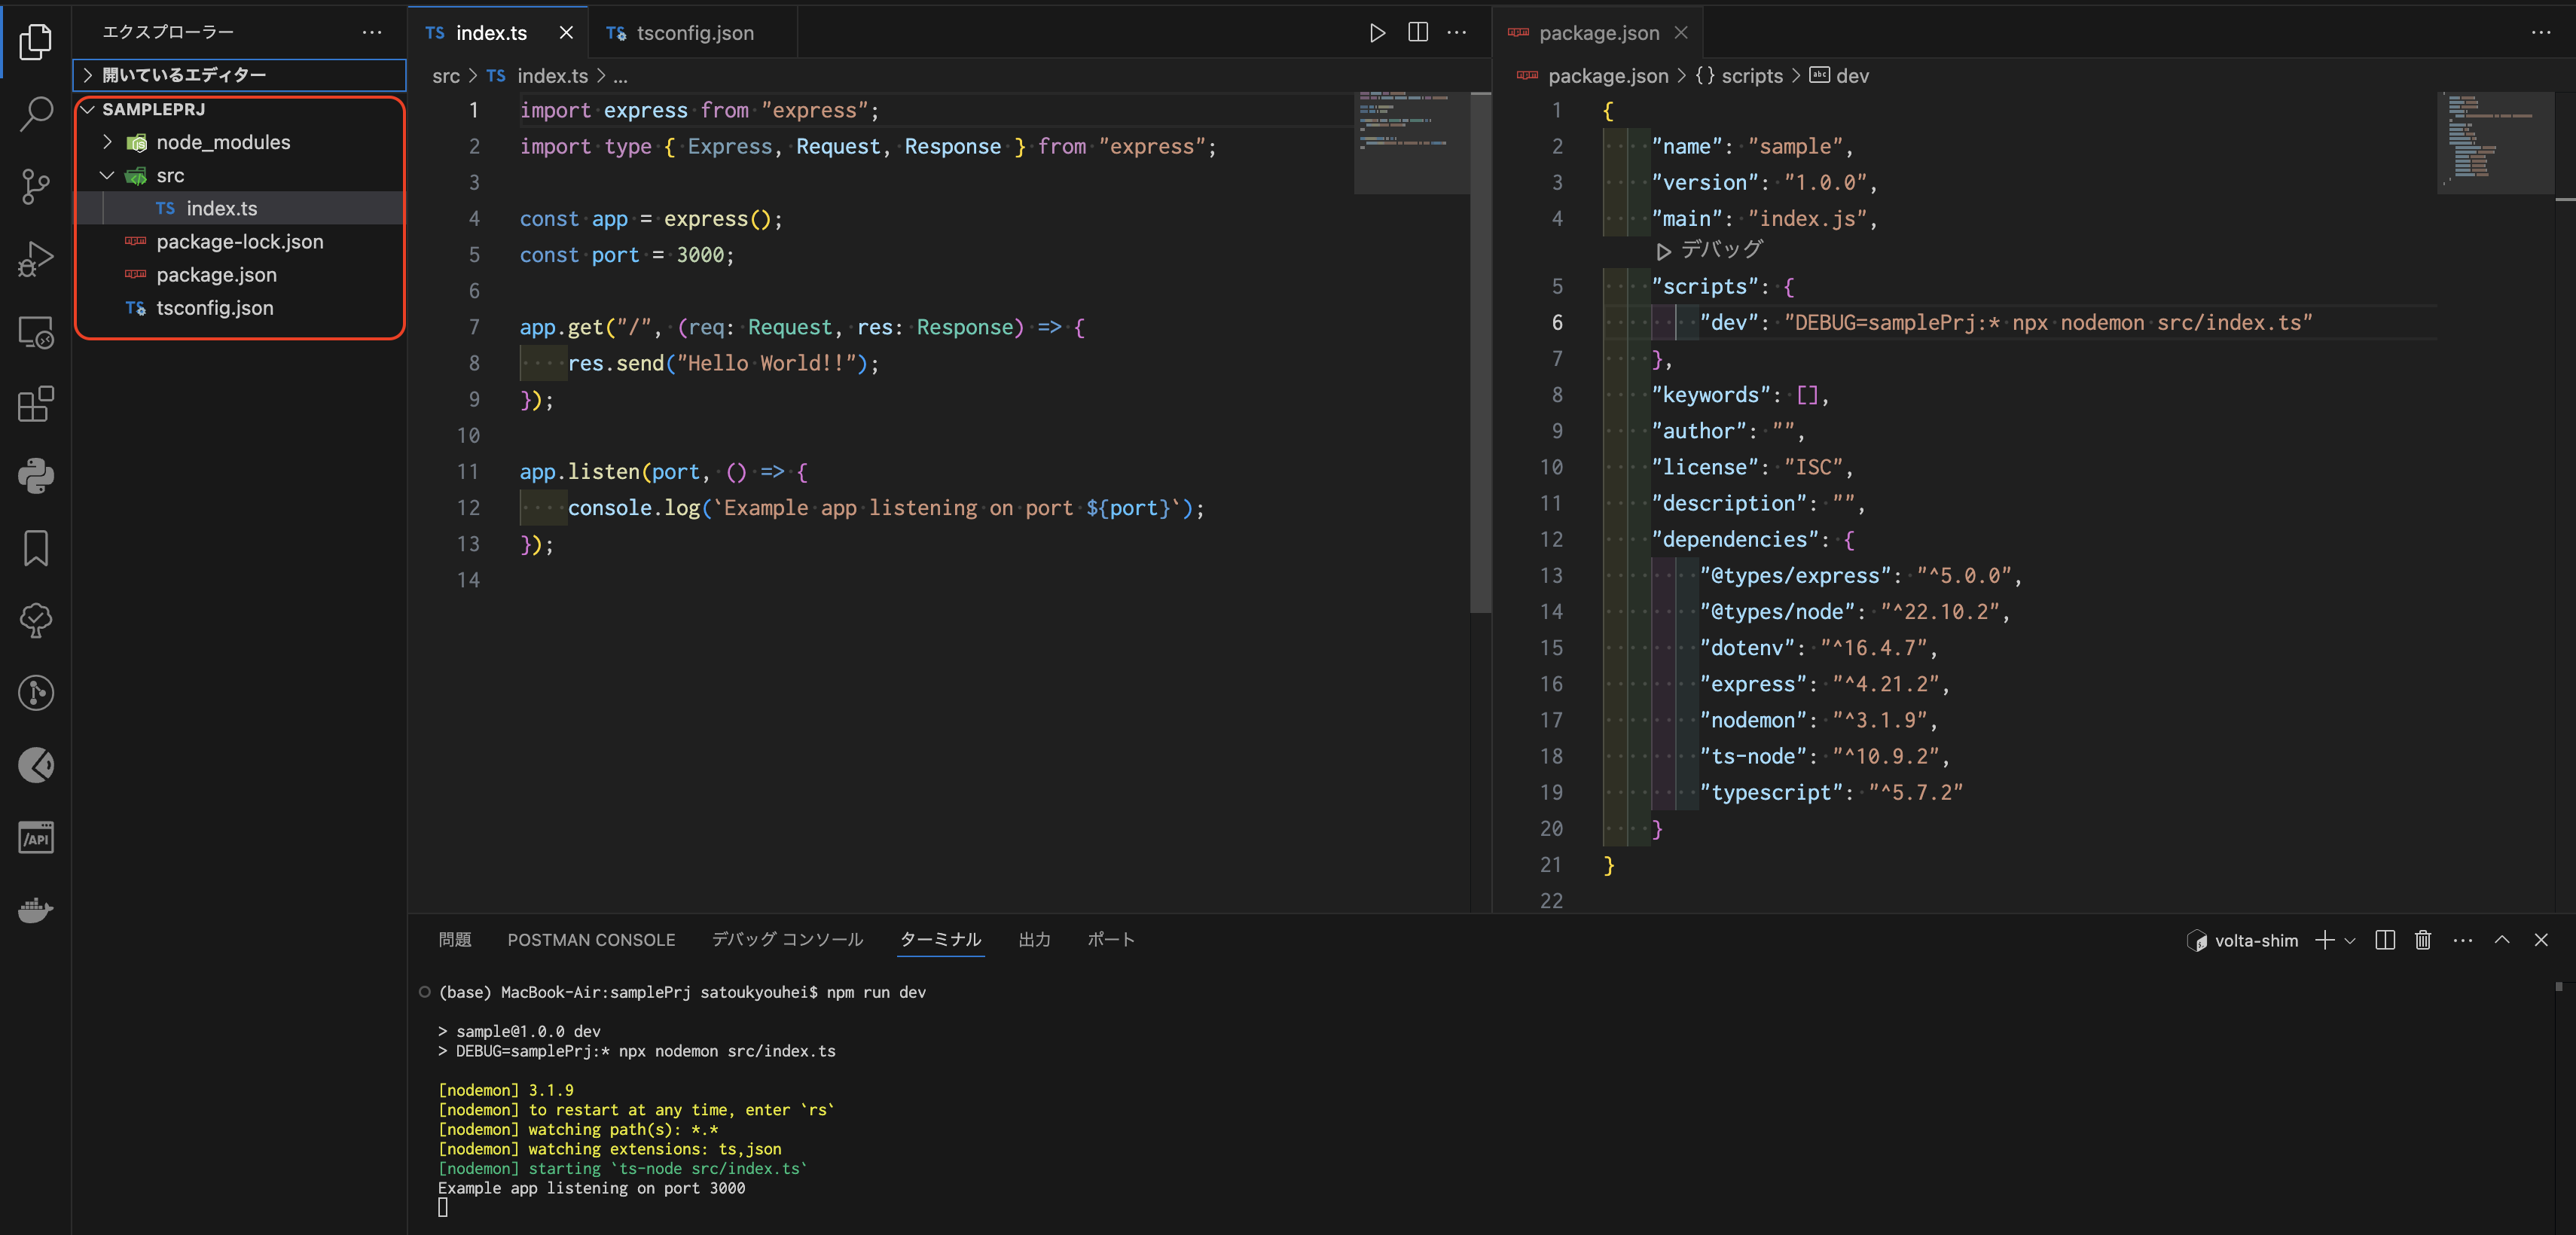Kill the terminal using the trash icon
This screenshot has width=2576, height=1235.
[2422, 940]
